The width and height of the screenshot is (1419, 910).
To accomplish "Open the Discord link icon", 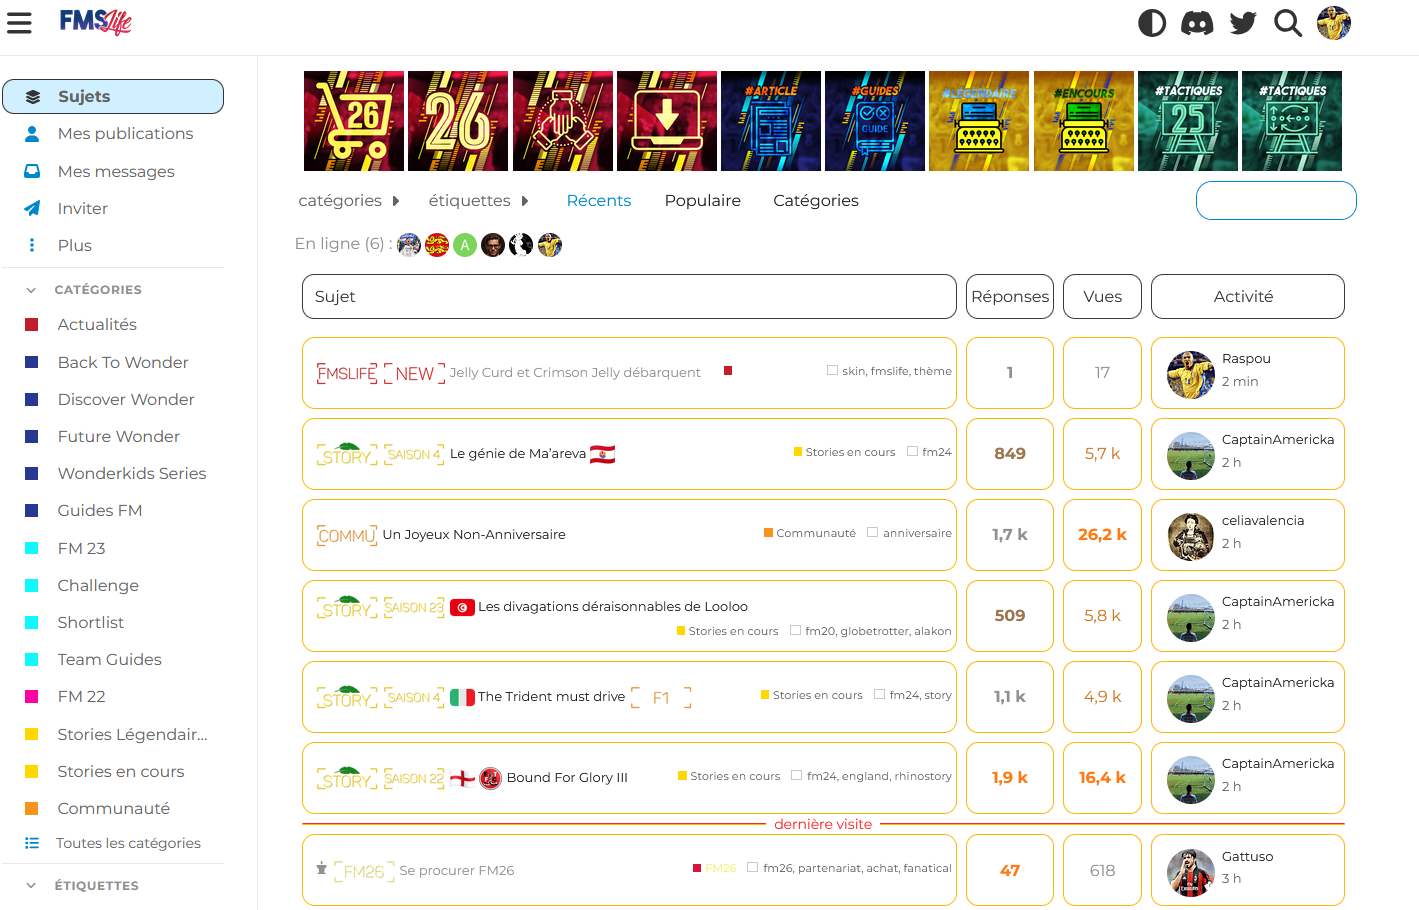I will click(1197, 23).
